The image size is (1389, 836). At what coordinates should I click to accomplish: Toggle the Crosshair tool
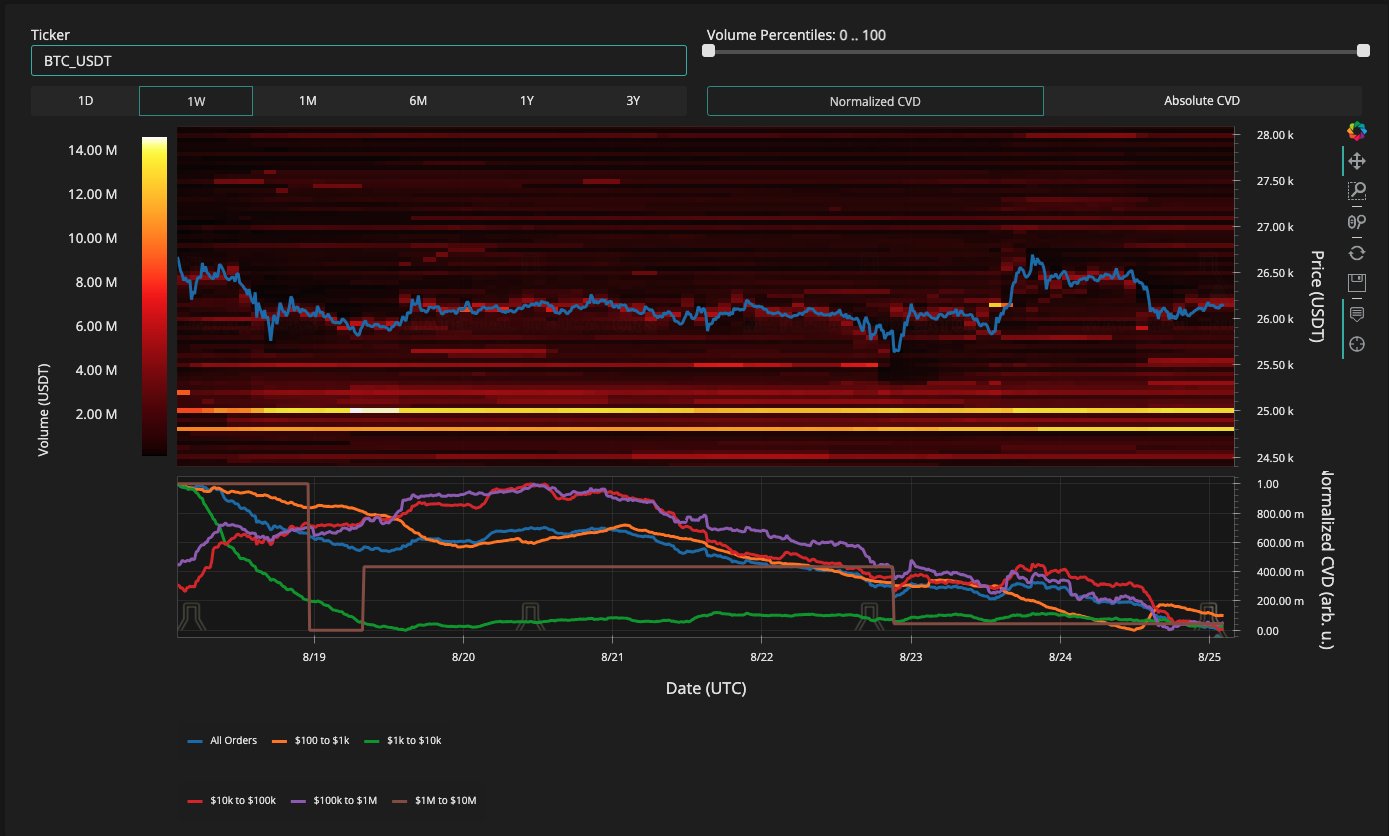click(1356, 344)
